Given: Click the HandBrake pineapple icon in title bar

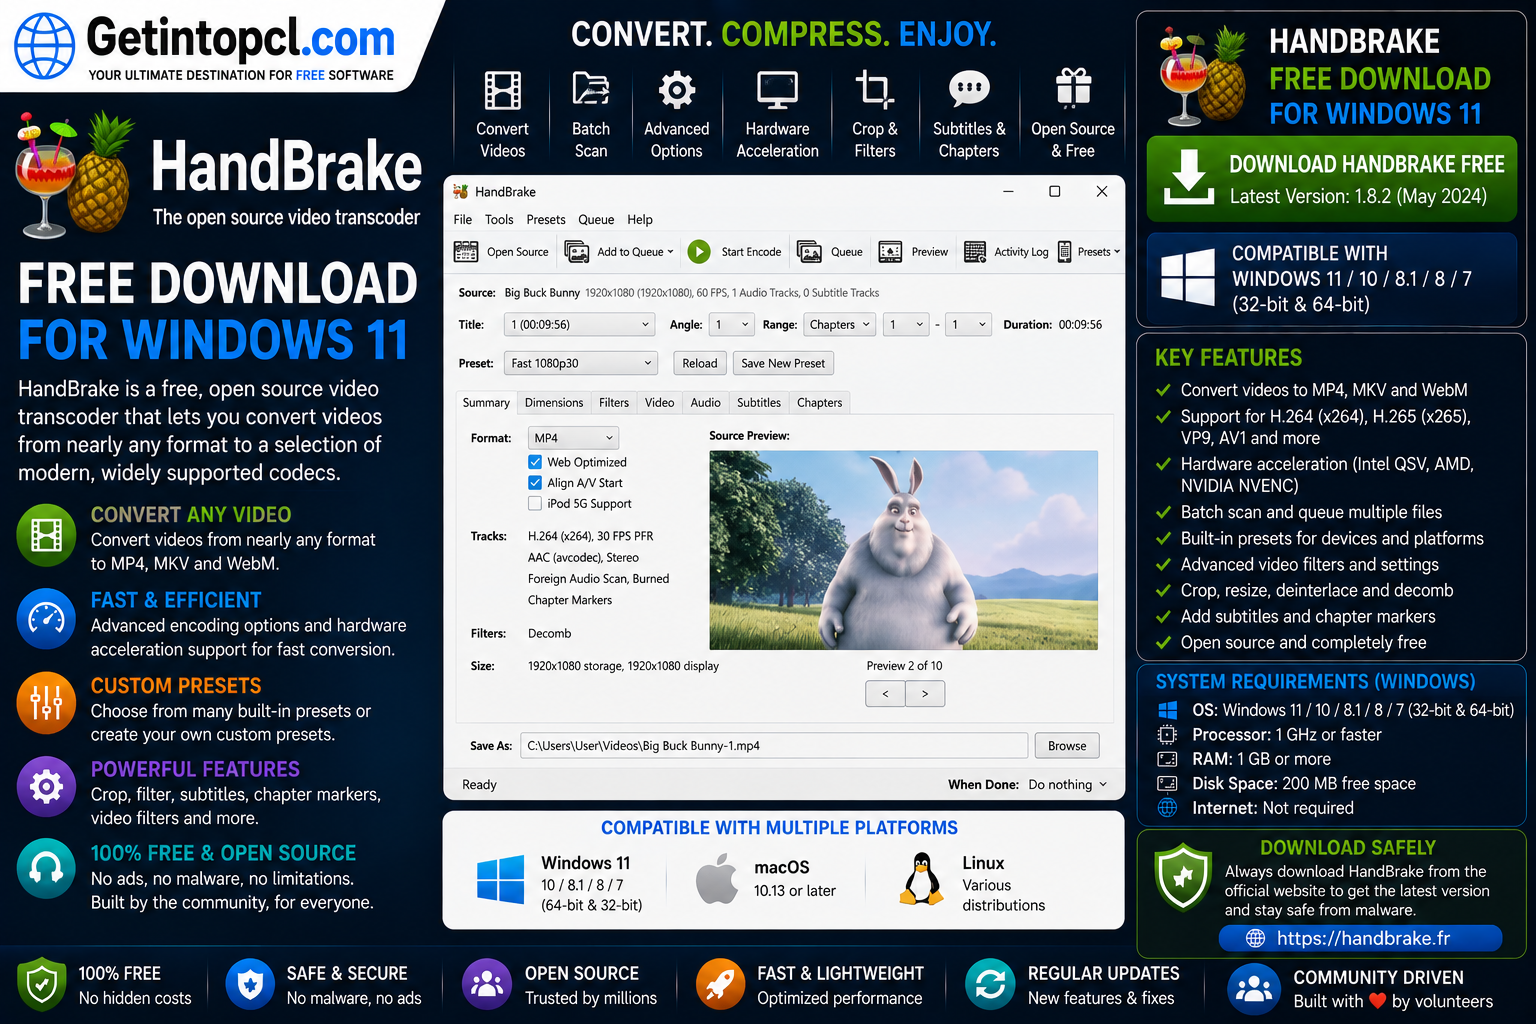Looking at the screenshot, I should [461, 191].
